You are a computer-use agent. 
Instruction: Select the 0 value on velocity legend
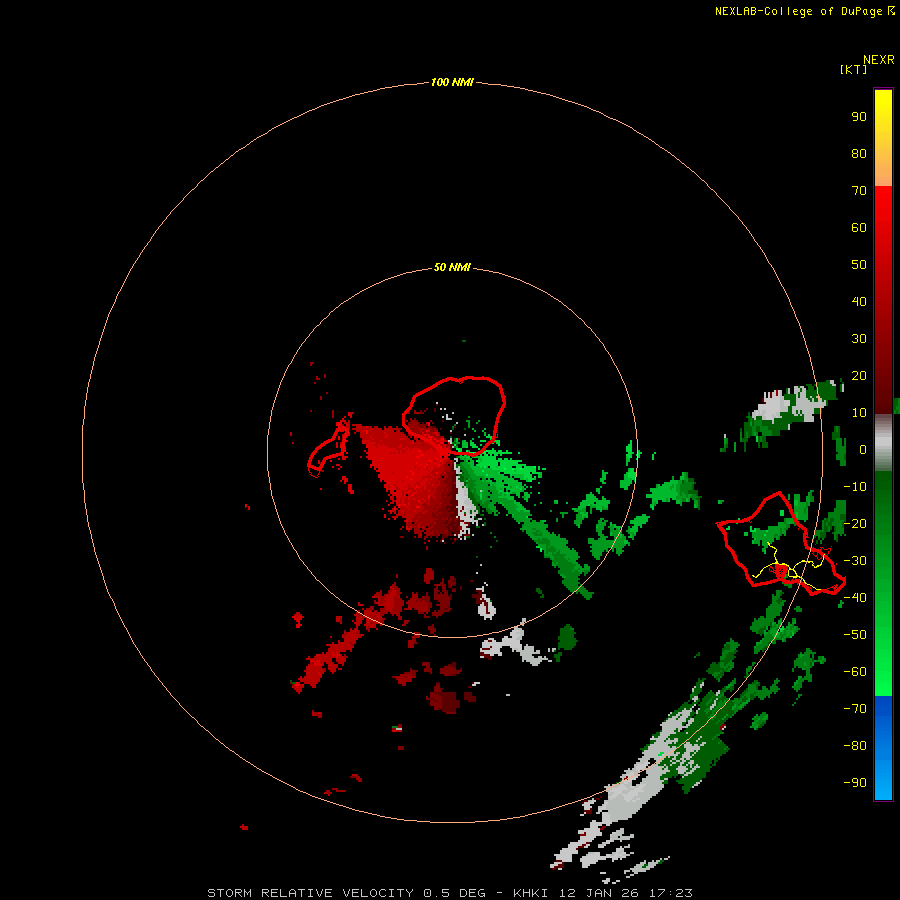click(863, 449)
